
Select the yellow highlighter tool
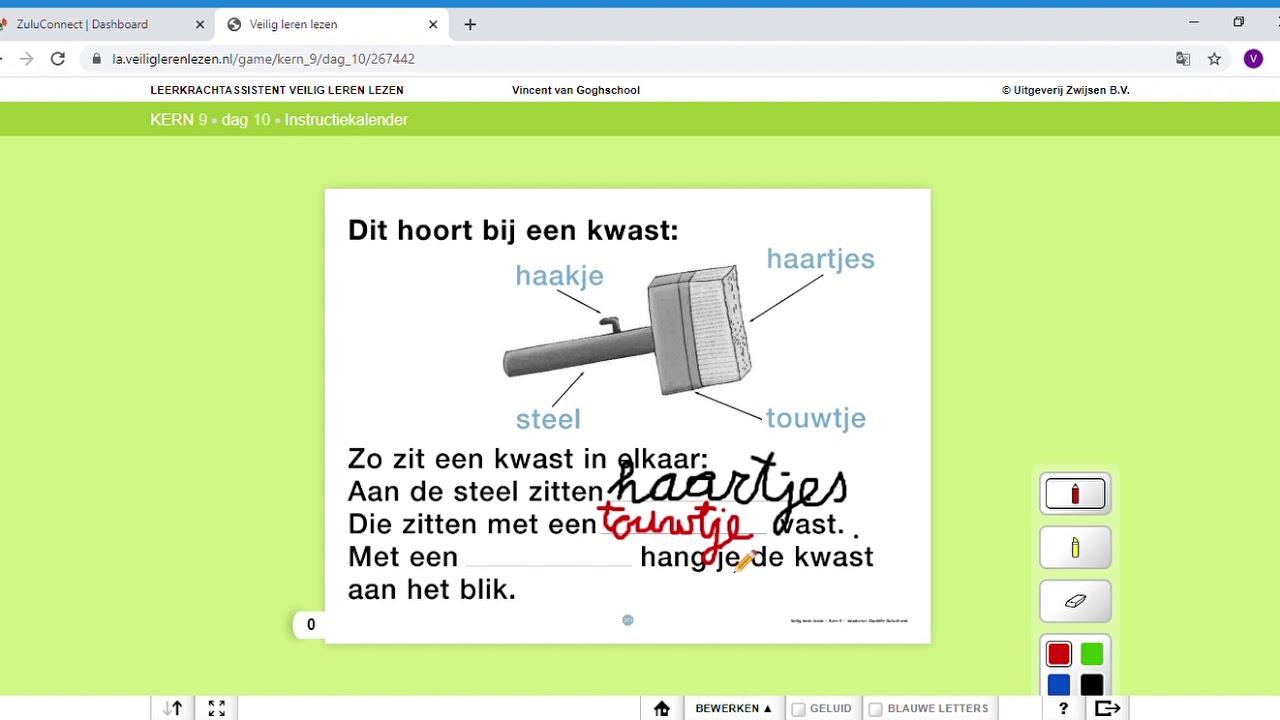click(x=1075, y=548)
